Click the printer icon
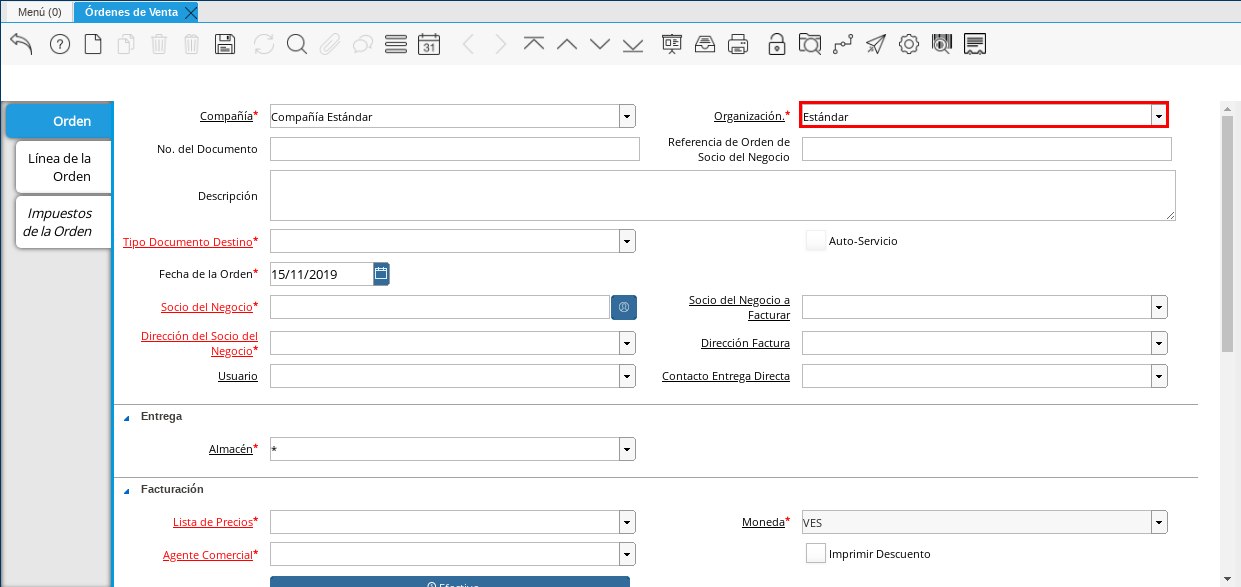Image resolution: width=1241 pixels, height=587 pixels. click(738, 44)
